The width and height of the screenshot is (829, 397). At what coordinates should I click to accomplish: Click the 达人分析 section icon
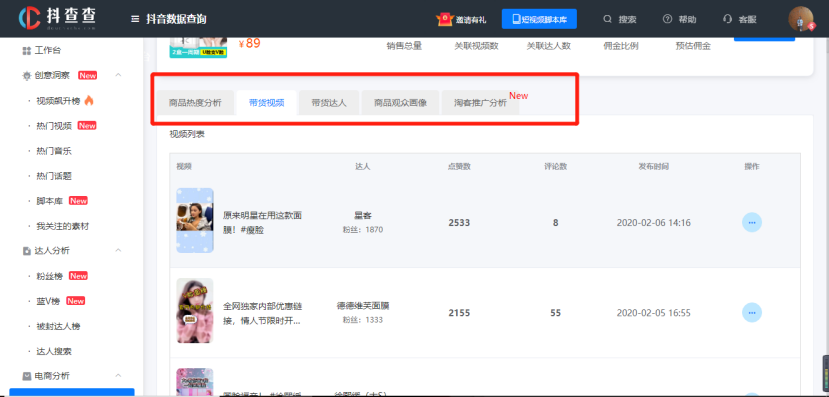pyautogui.click(x=26, y=251)
